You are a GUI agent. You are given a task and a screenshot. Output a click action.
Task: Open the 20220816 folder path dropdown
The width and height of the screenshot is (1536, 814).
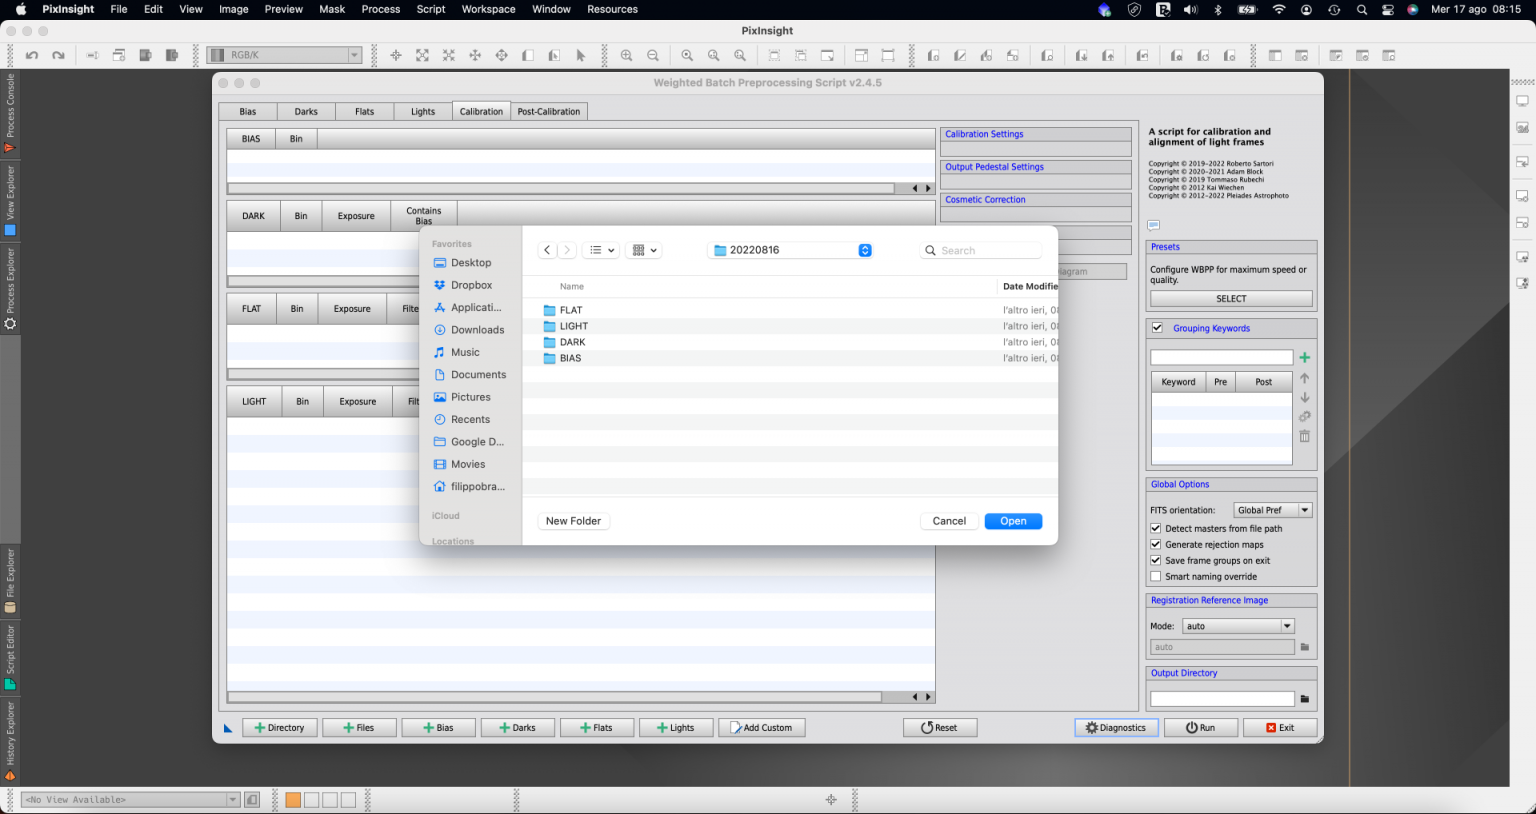(x=864, y=250)
